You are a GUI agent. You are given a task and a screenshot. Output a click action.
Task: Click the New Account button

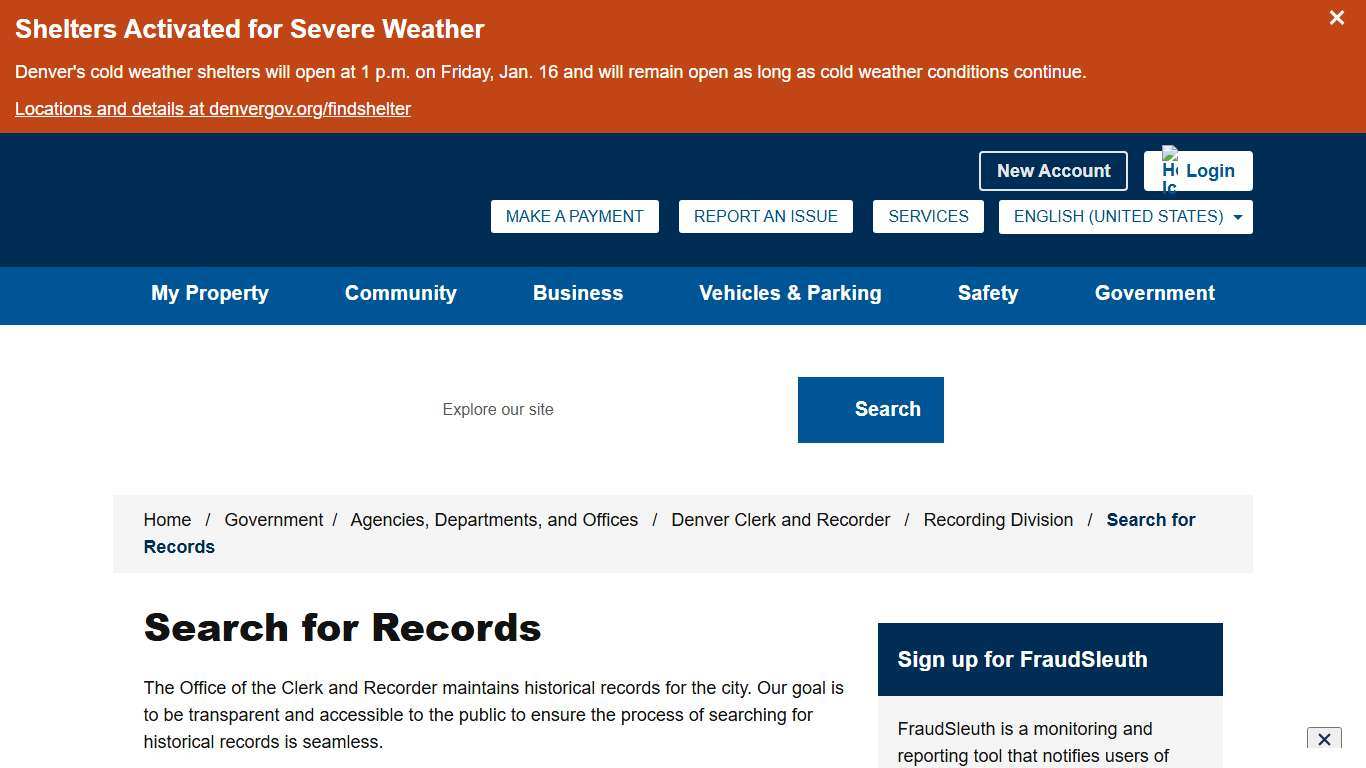1053,170
